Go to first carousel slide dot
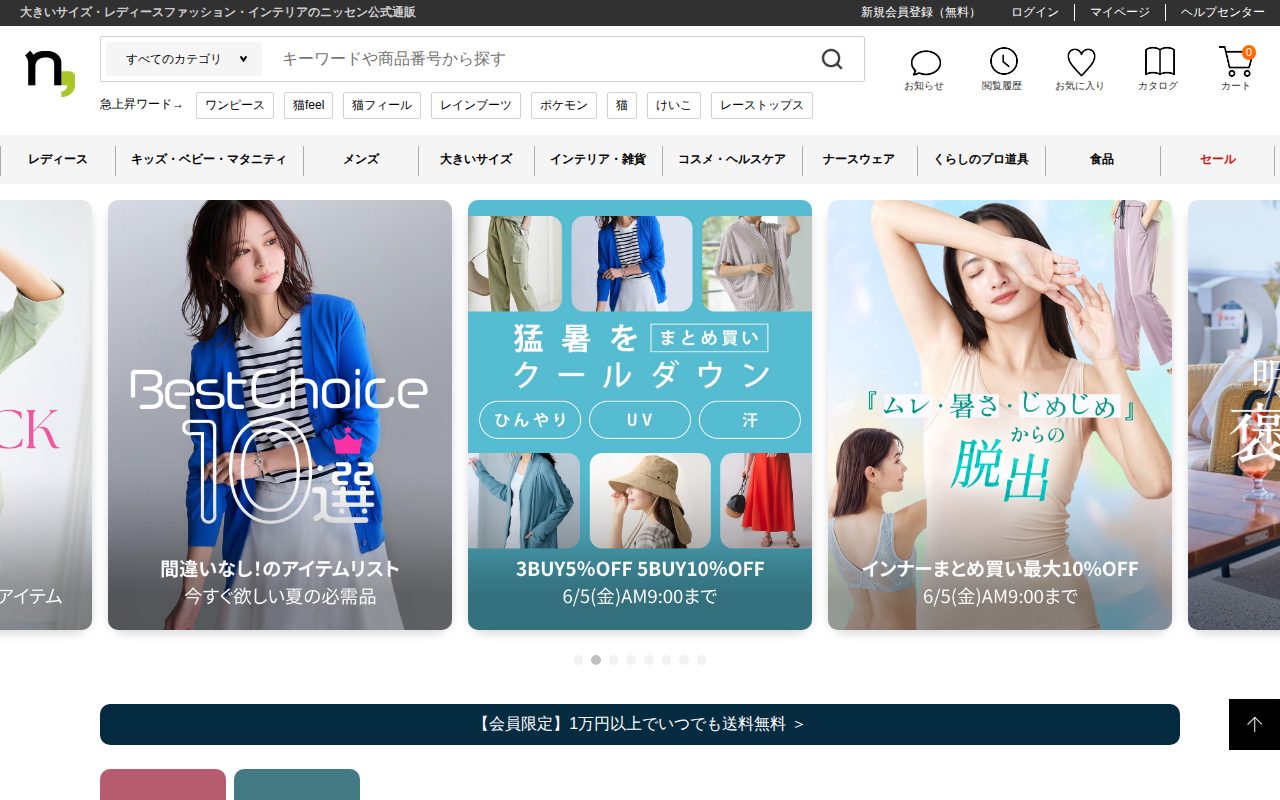The width and height of the screenshot is (1280, 800). [578, 660]
